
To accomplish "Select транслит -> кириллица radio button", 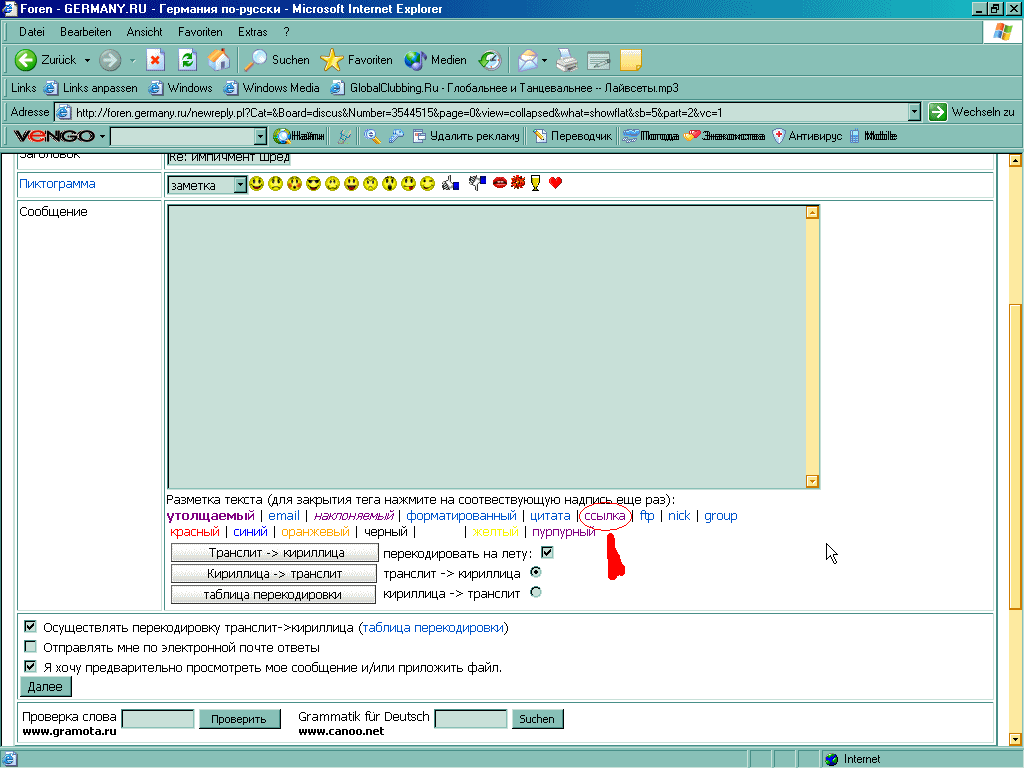I will 536,572.
